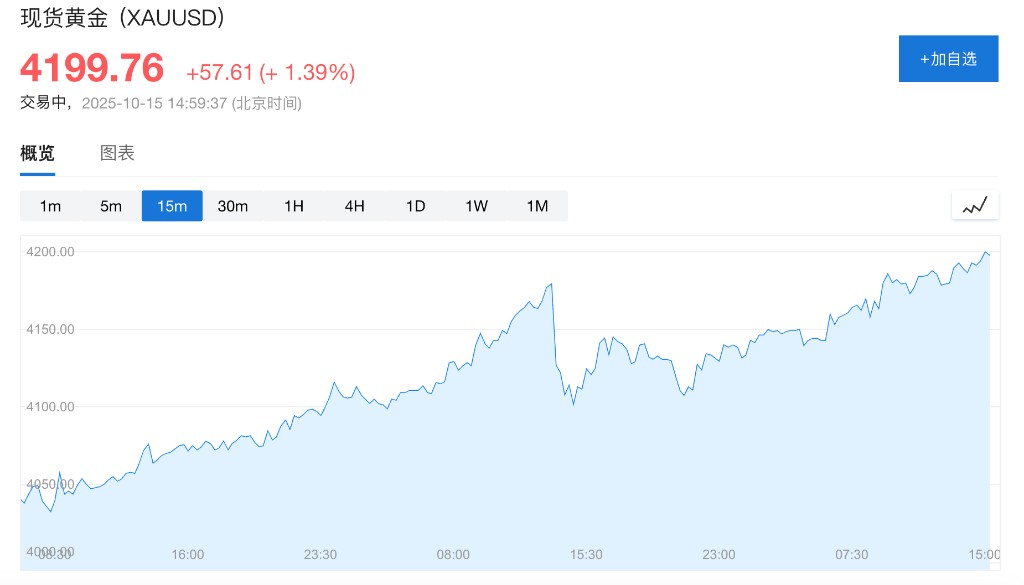Screen dimensions: 1024x585
Task: Switch chart to 30m interval
Action: coord(233,206)
